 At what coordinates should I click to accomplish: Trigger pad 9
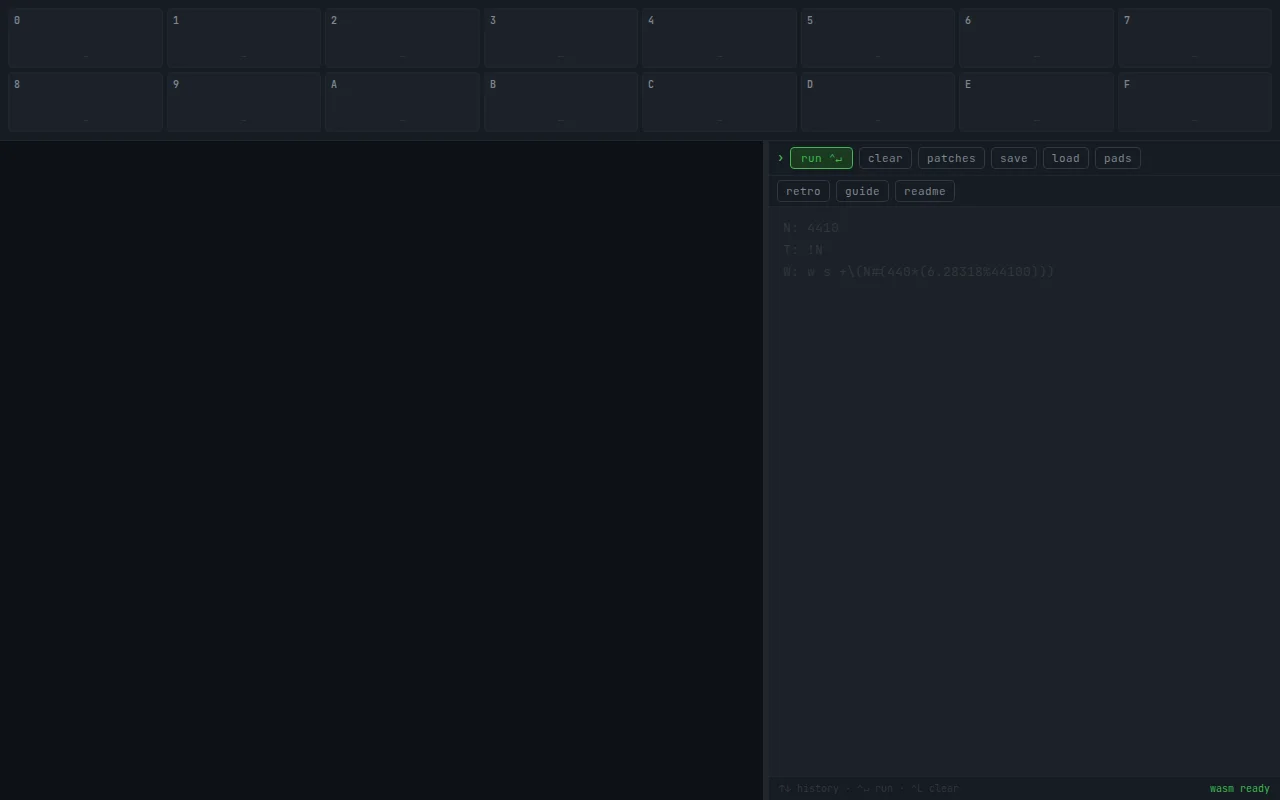click(244, 102)
